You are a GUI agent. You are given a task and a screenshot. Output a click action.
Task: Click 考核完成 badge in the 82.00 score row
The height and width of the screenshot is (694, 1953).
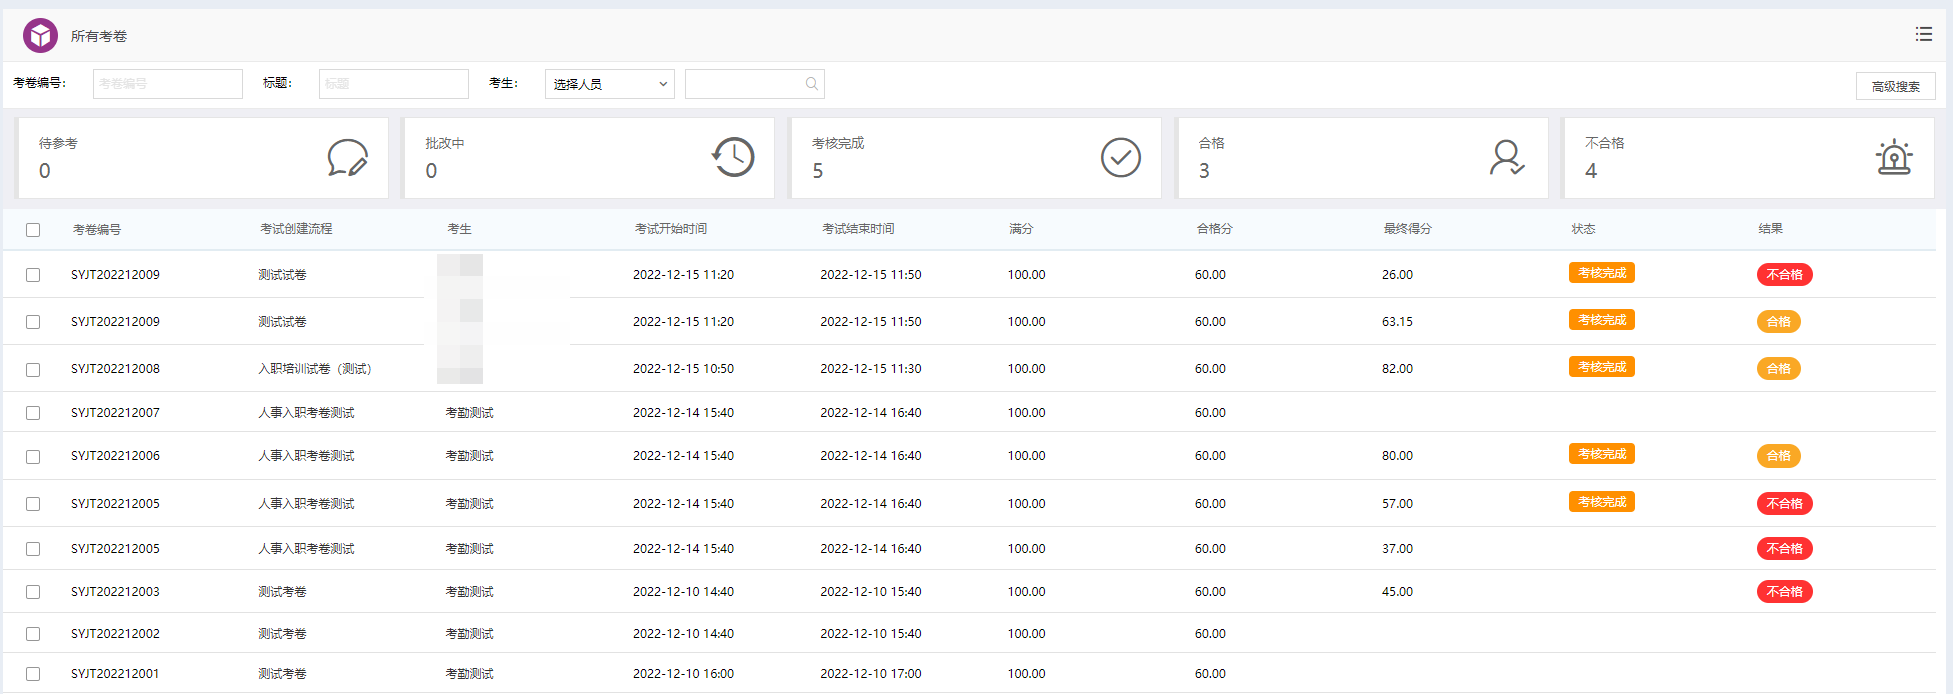[x=1602, y=367]
